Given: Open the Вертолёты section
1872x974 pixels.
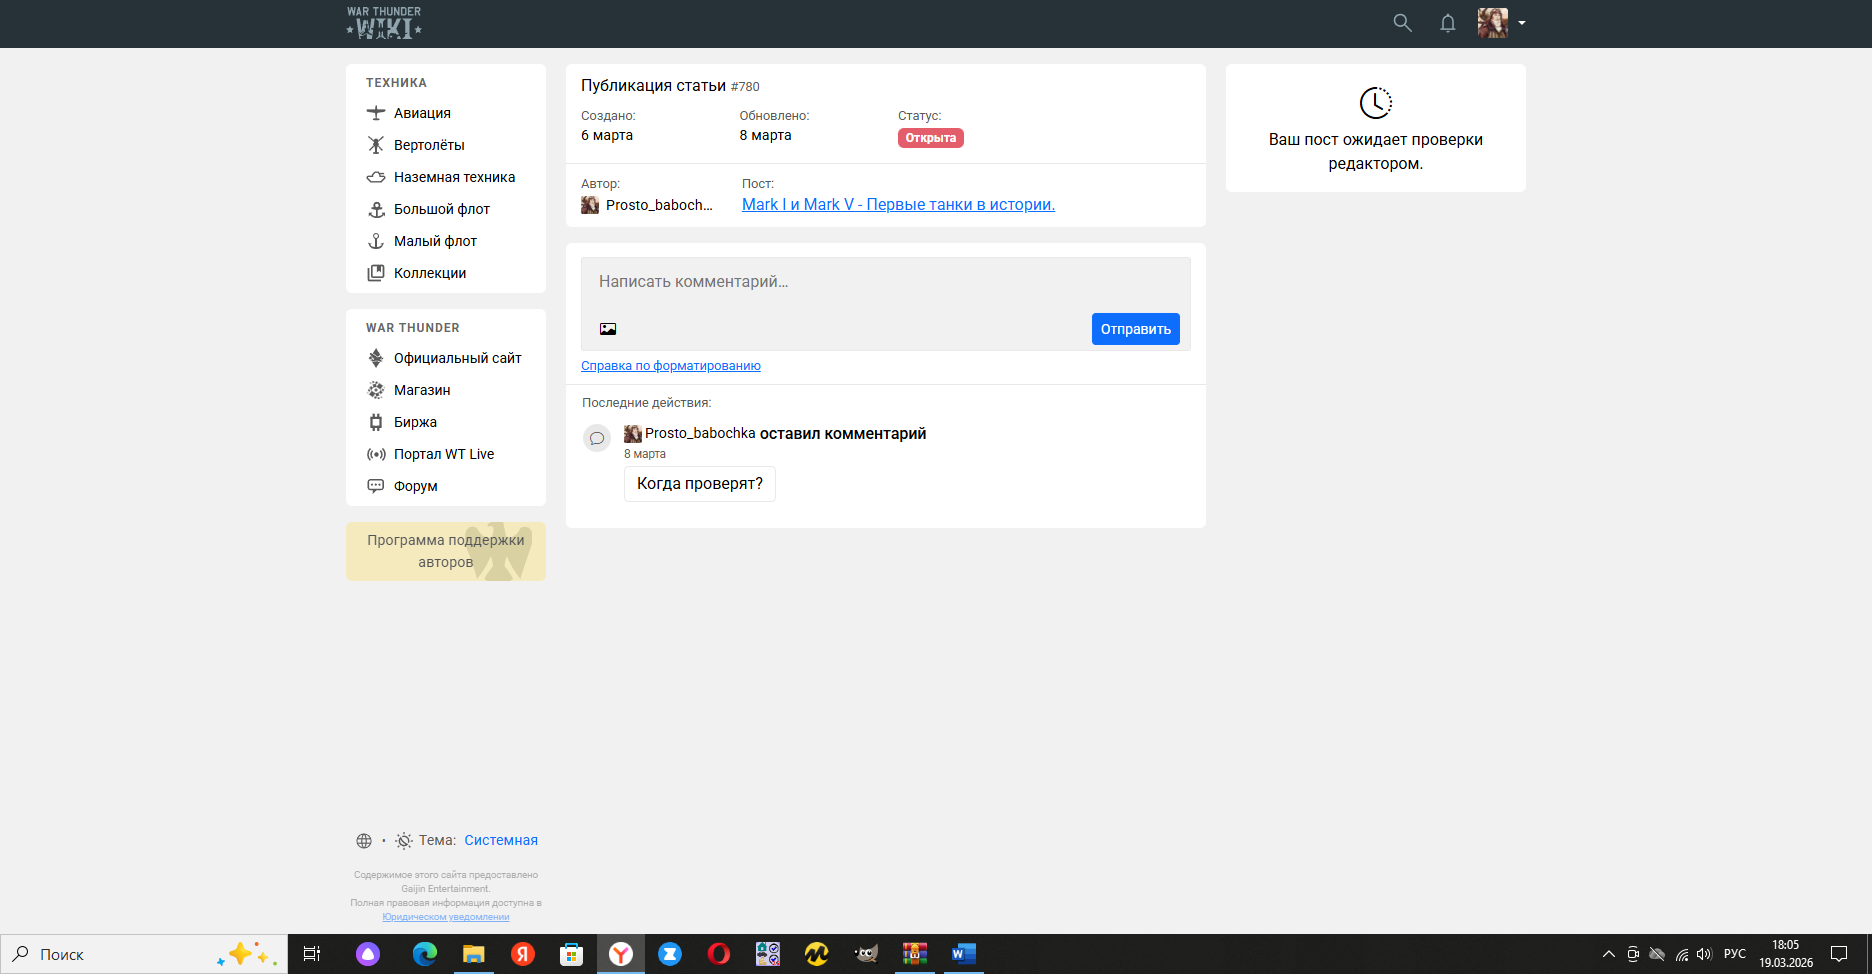Looking at the screenshot, I should [428, 145].
